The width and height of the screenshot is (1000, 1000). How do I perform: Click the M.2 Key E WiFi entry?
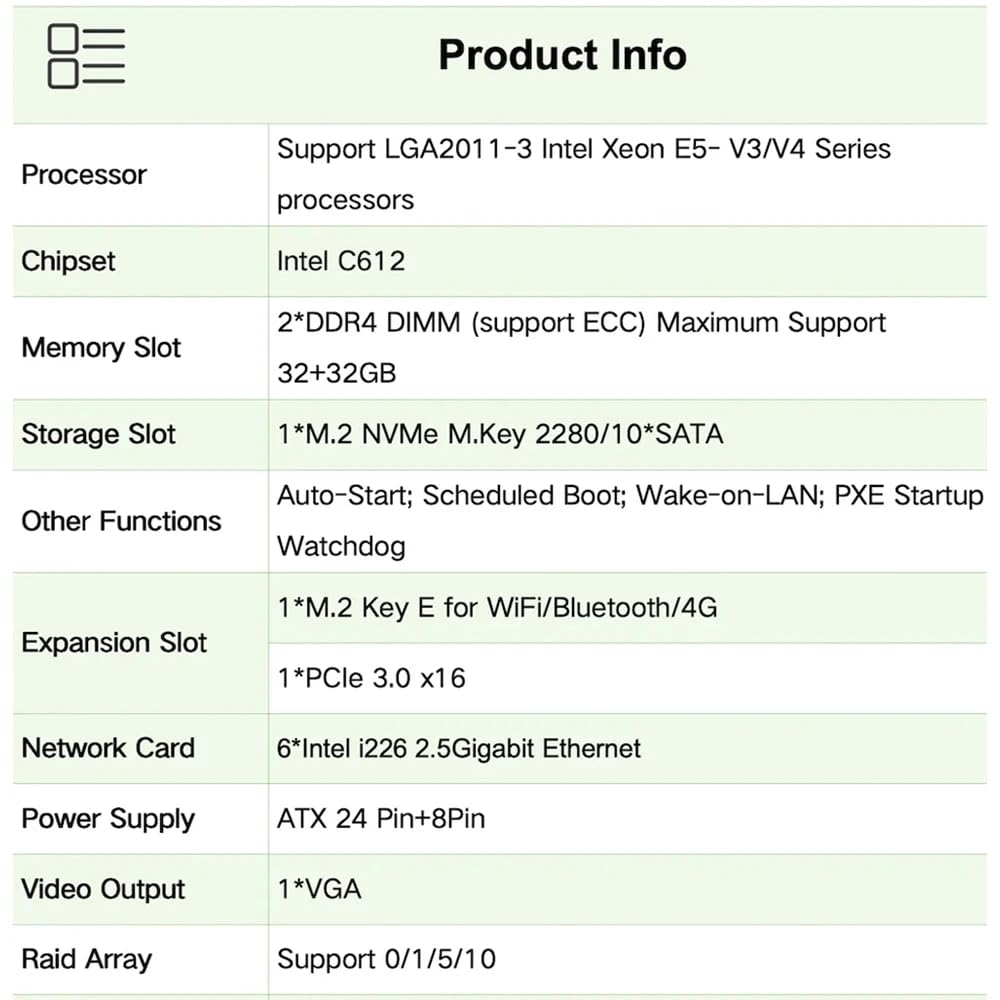click(497, 607)
